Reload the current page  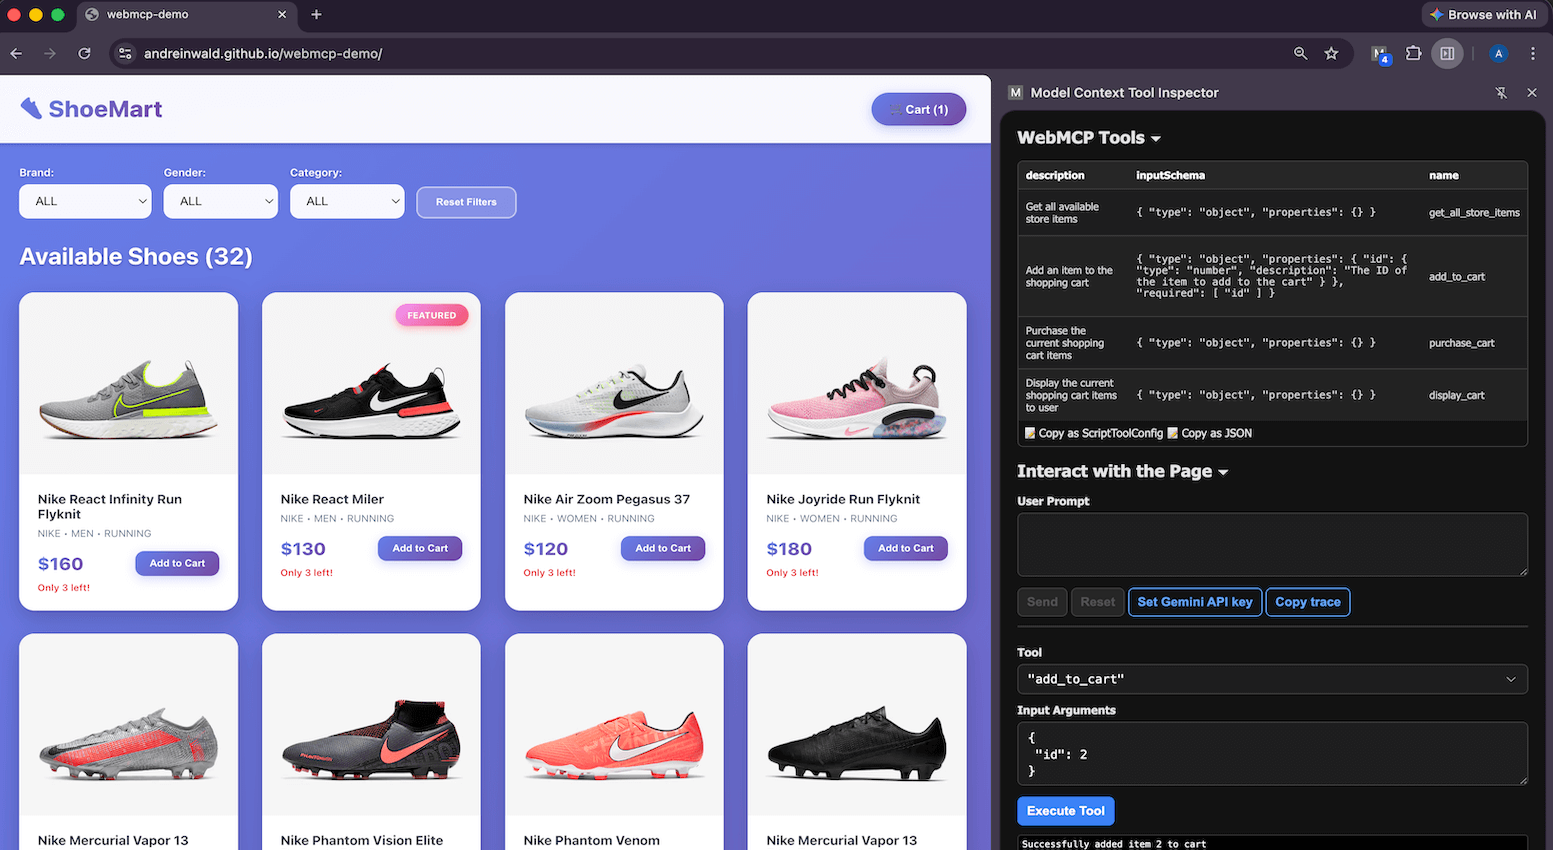click(84, 54)
